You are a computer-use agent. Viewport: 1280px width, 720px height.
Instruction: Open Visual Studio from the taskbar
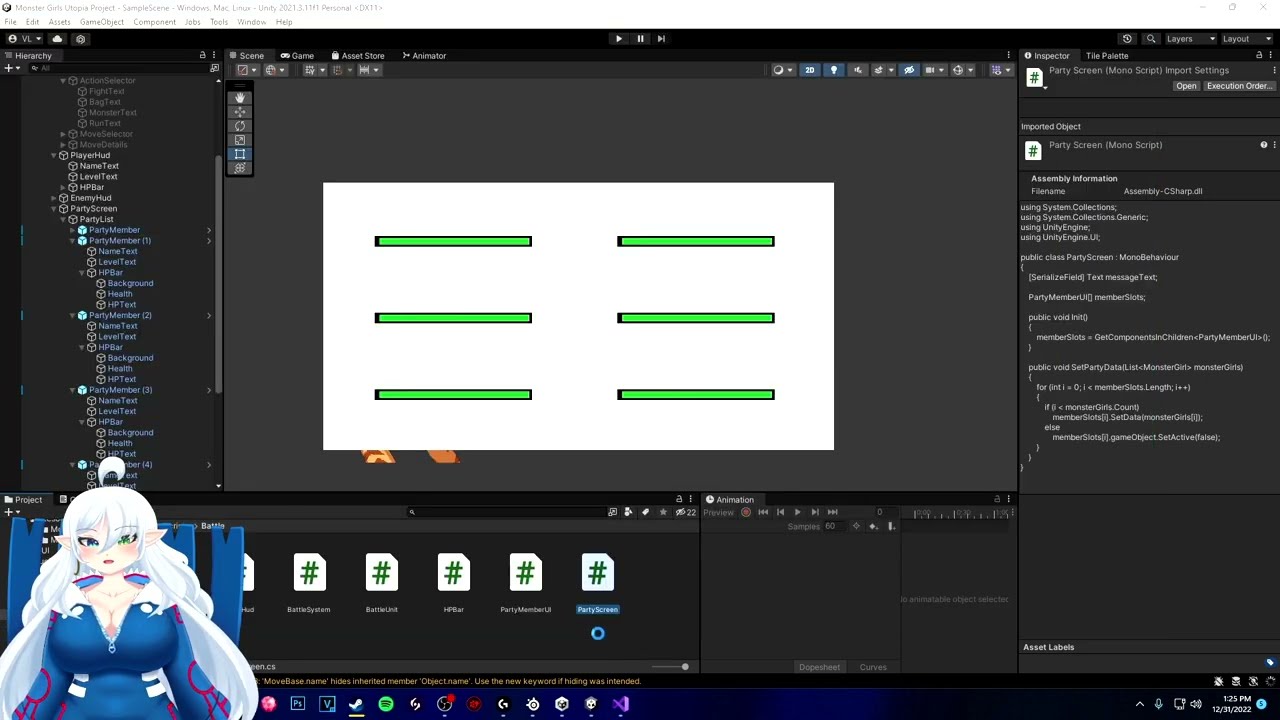click(621, 704)
